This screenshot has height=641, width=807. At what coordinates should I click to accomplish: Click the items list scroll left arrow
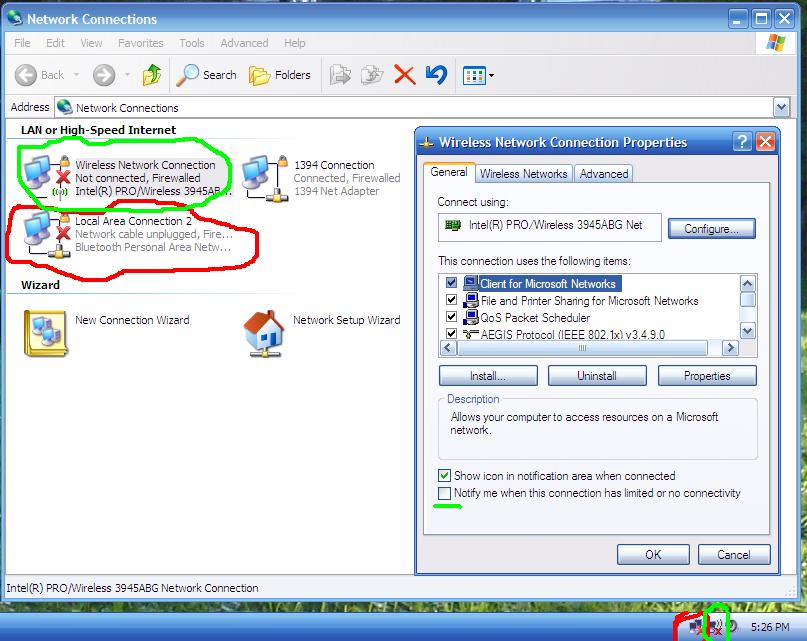pyautogui.click(x=448, y=348)
